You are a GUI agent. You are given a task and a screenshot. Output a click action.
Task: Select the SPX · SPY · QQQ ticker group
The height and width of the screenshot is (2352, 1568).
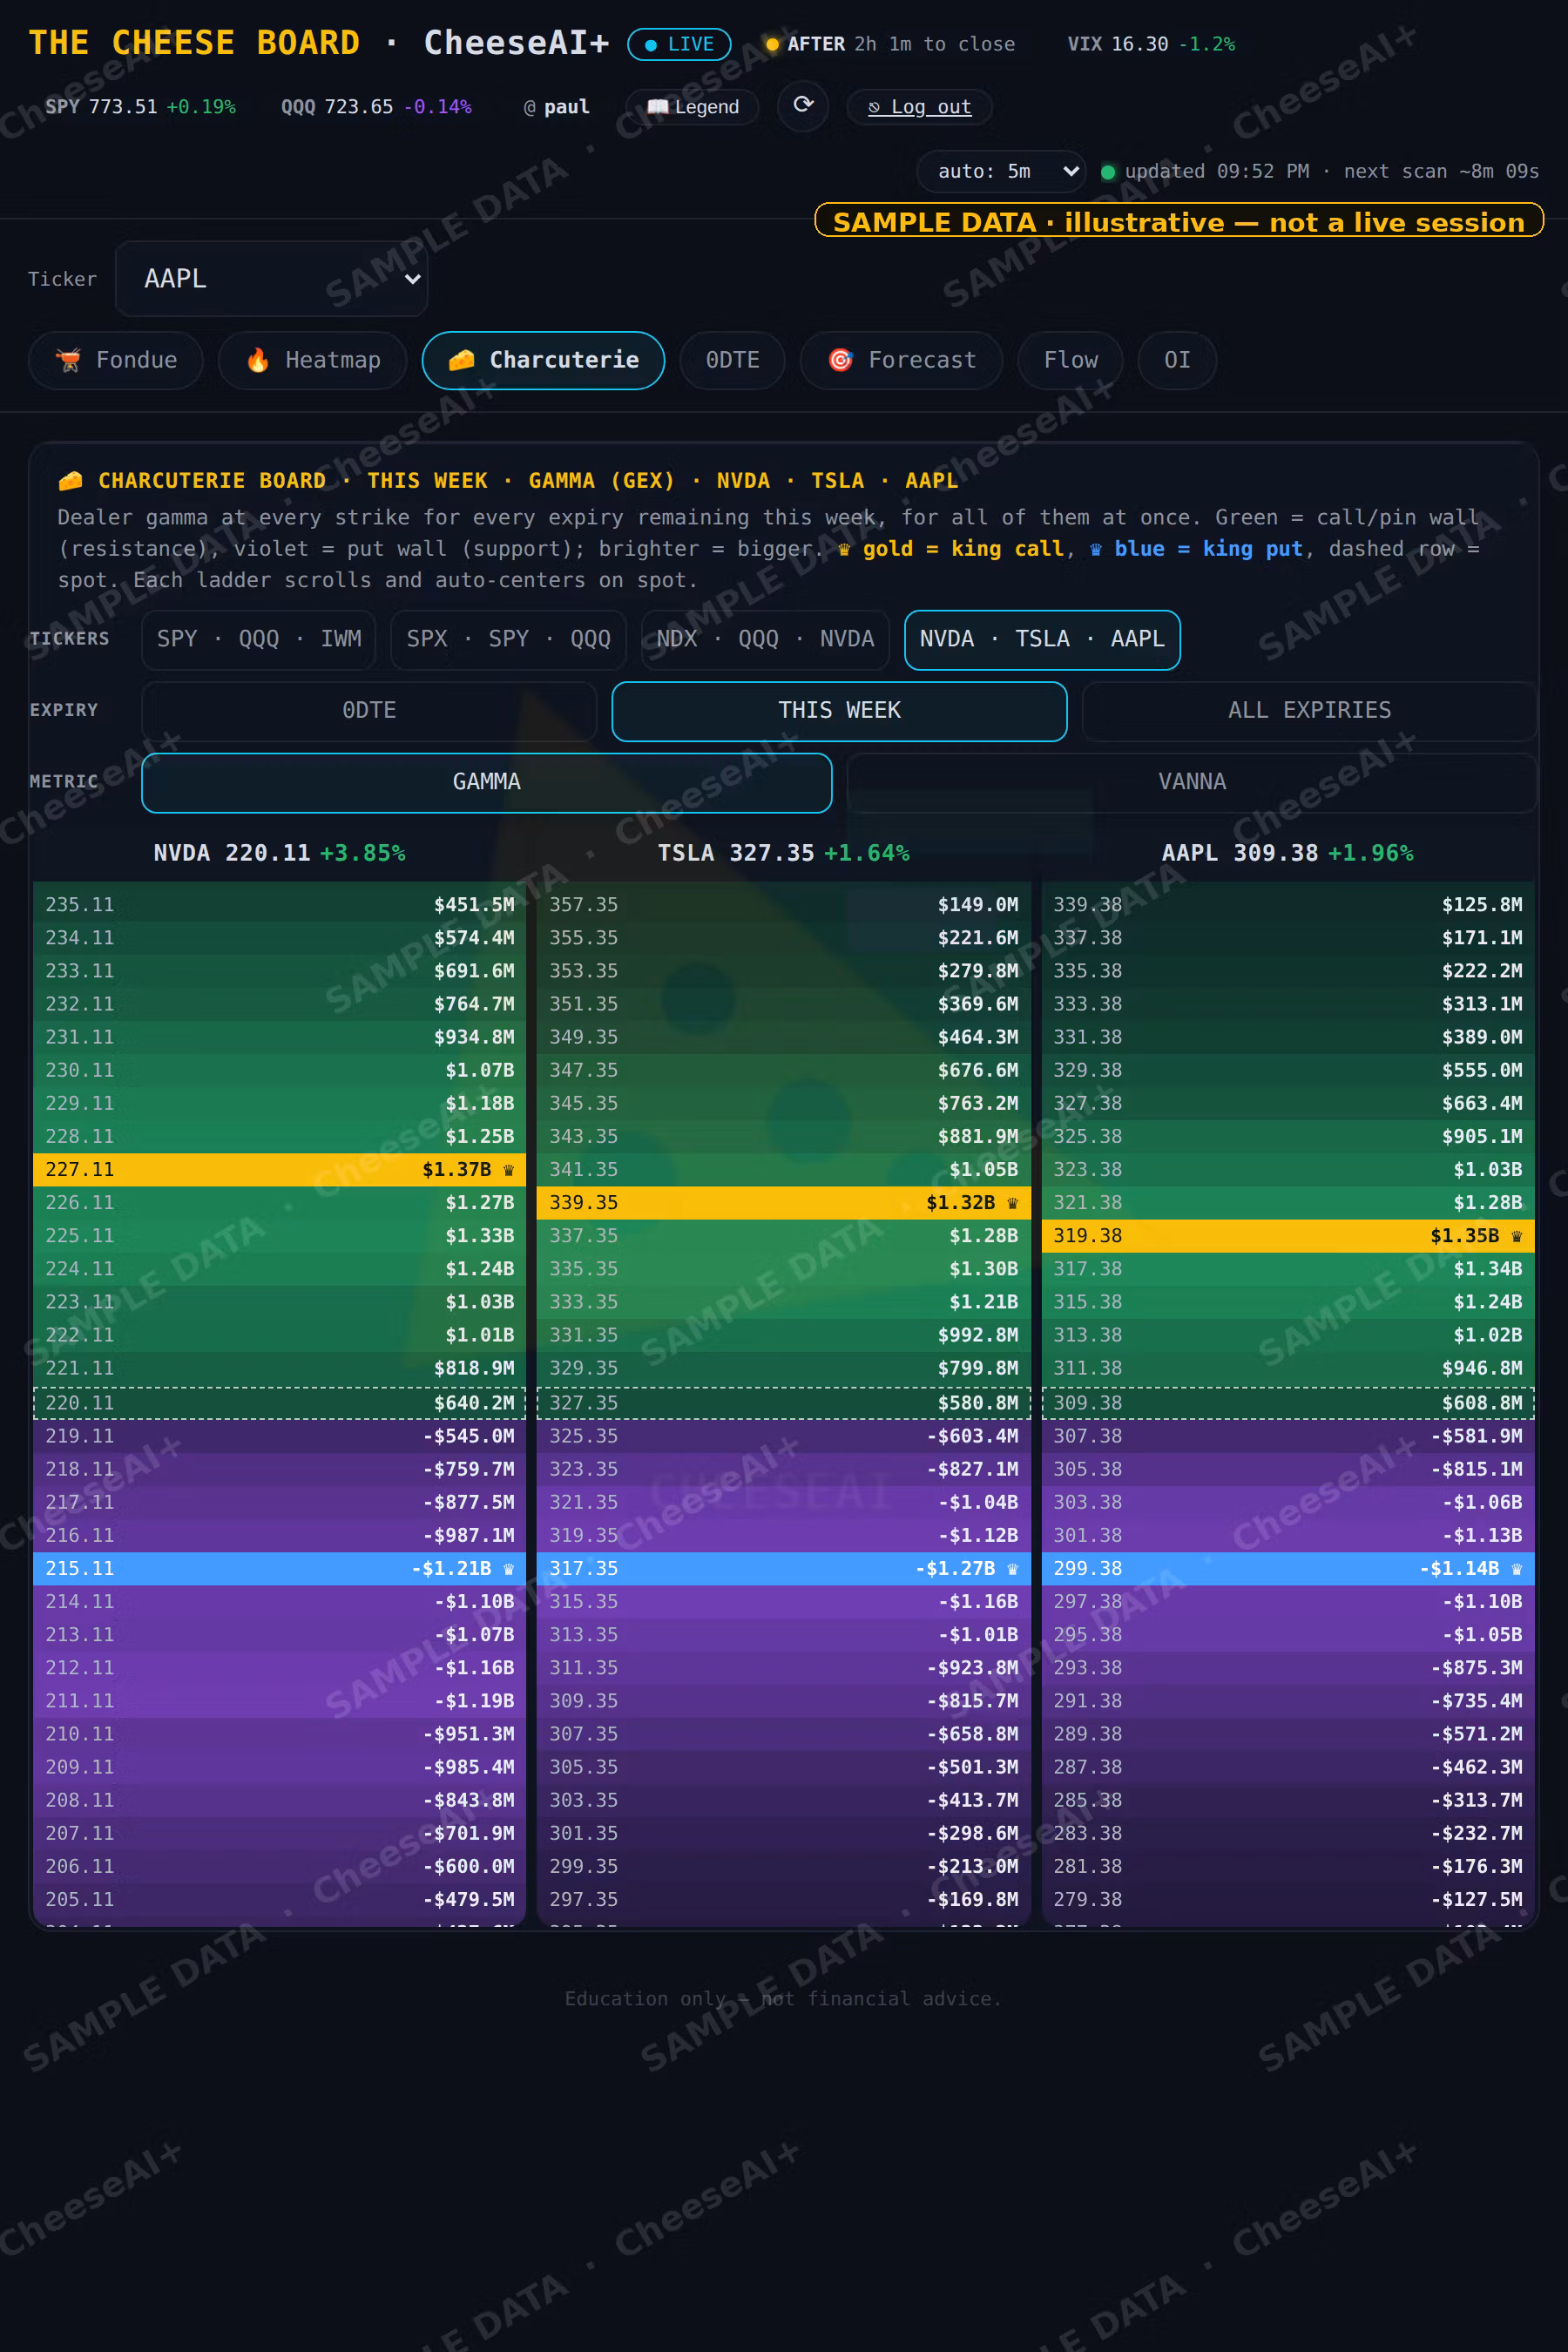point(508,639)
